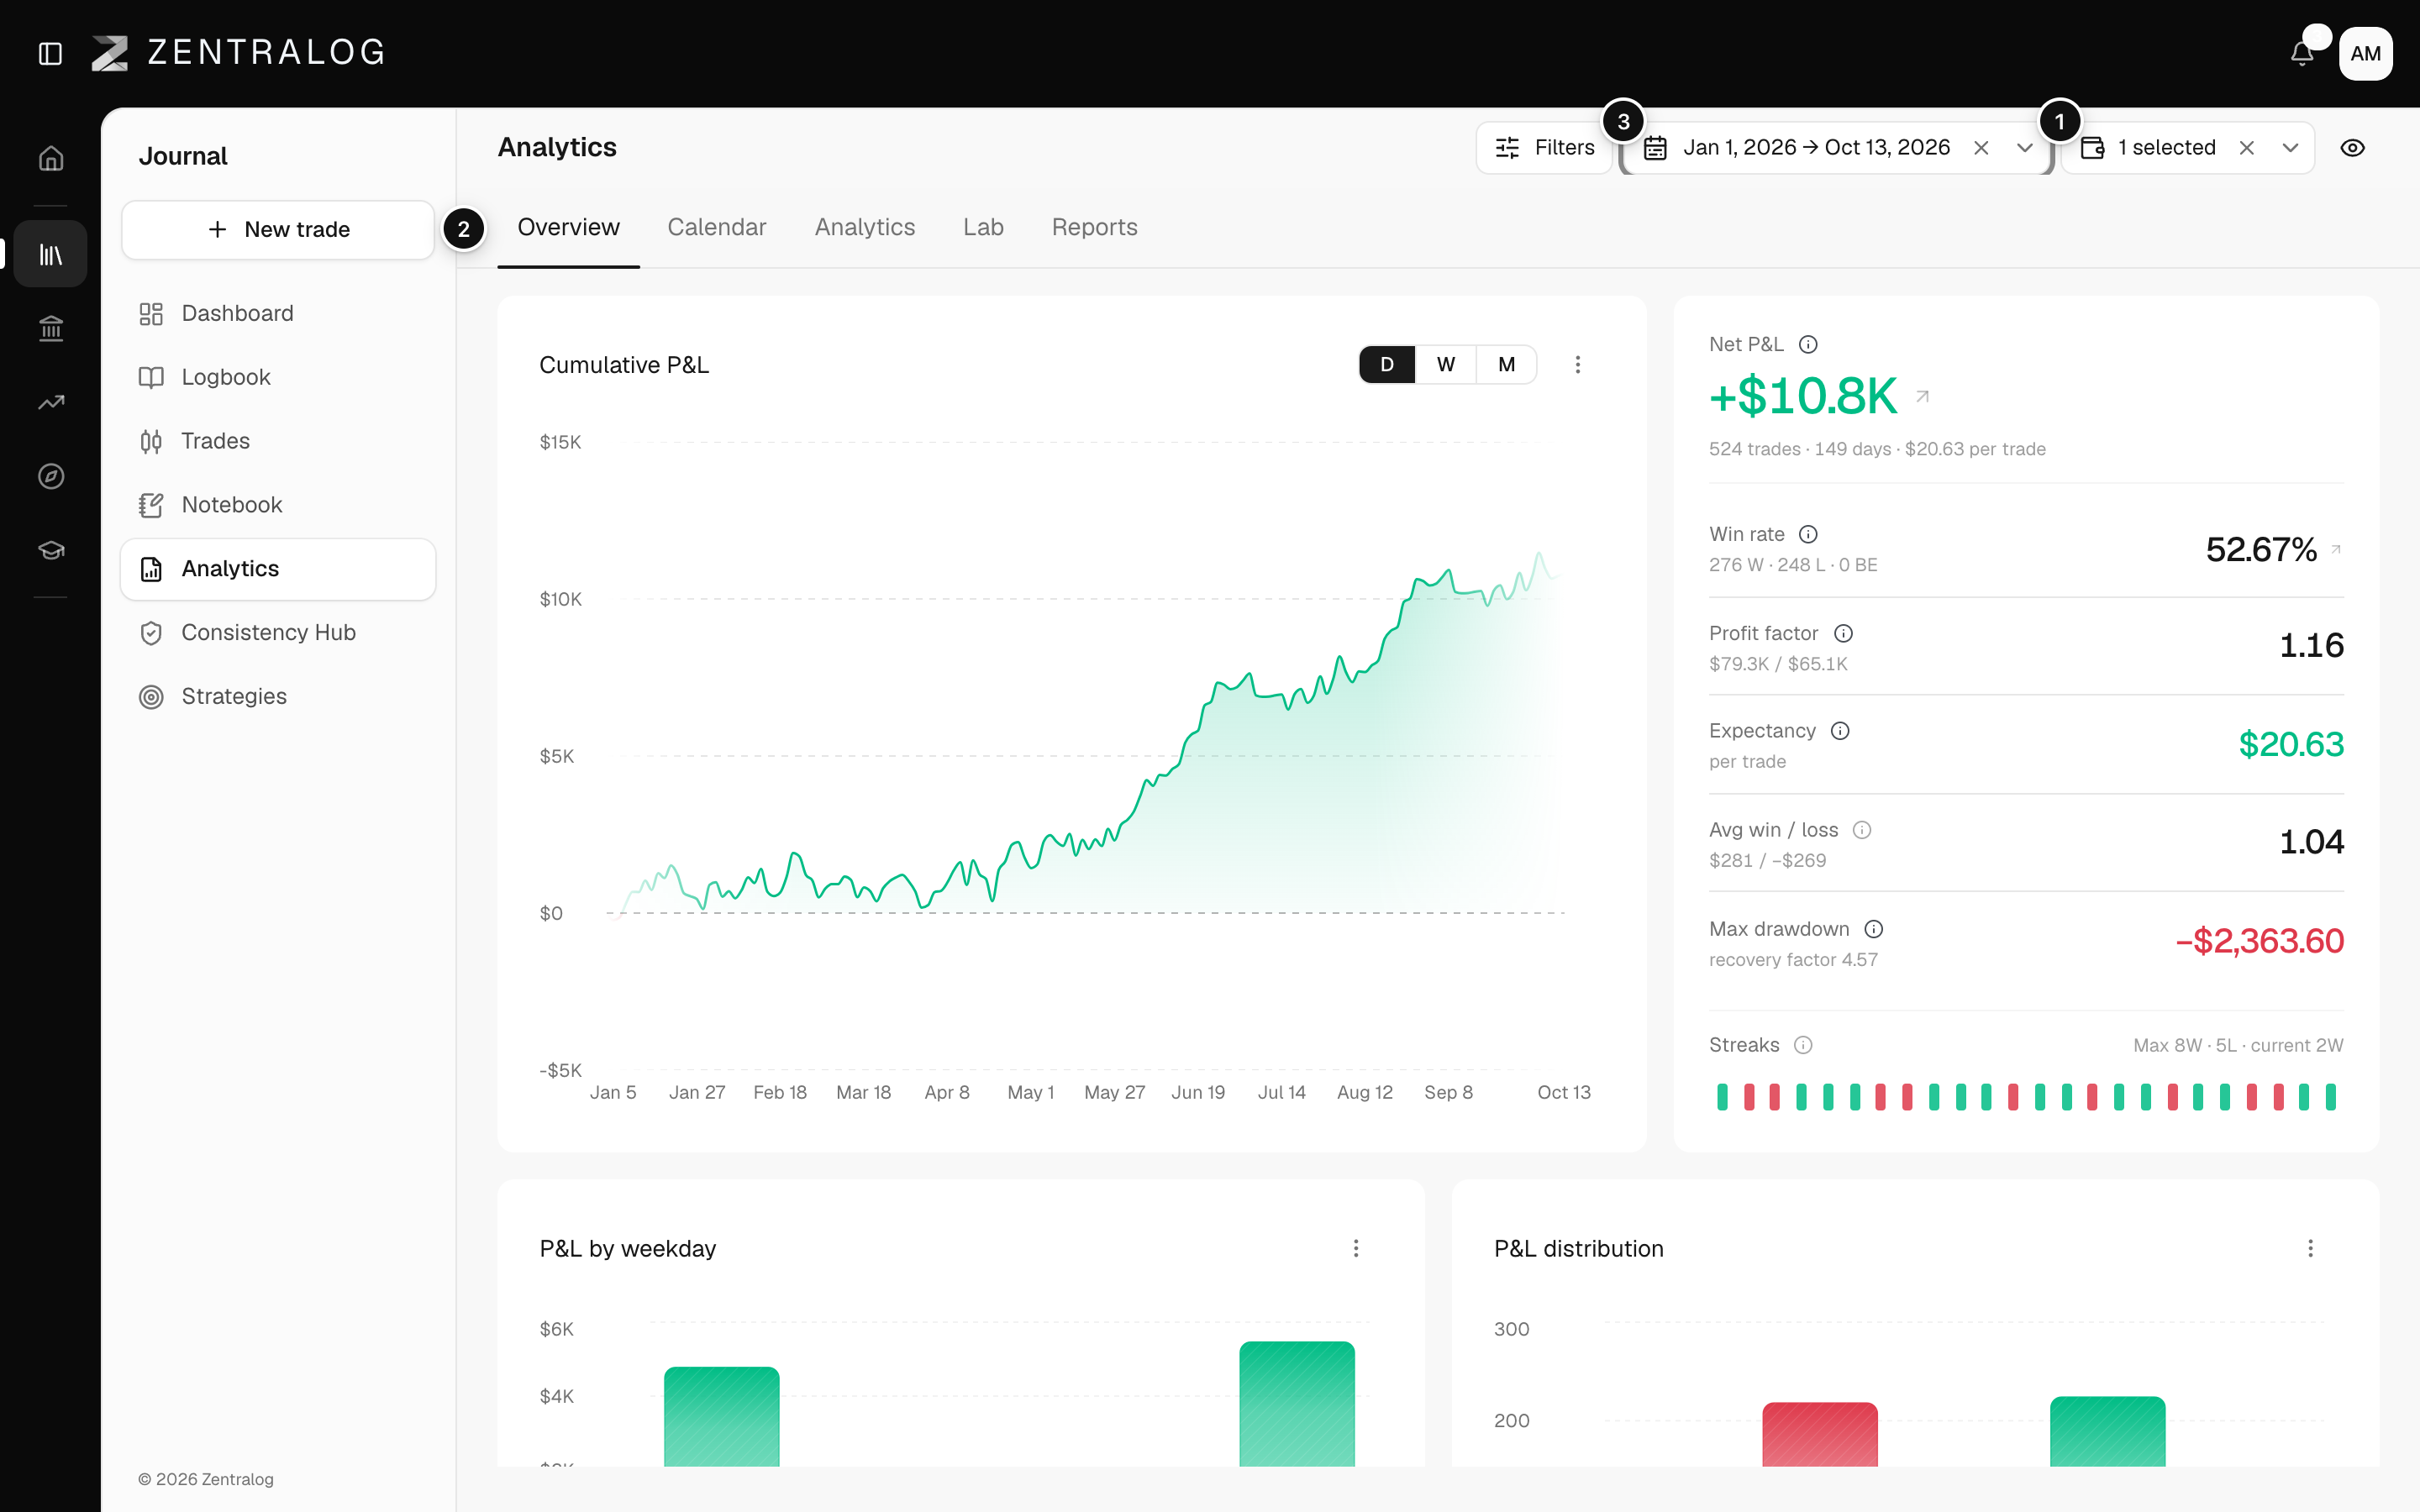Open Notebook in the Journal sidebar
2420x1512 pixels.
pyautogui.click(x=278, y=505)
